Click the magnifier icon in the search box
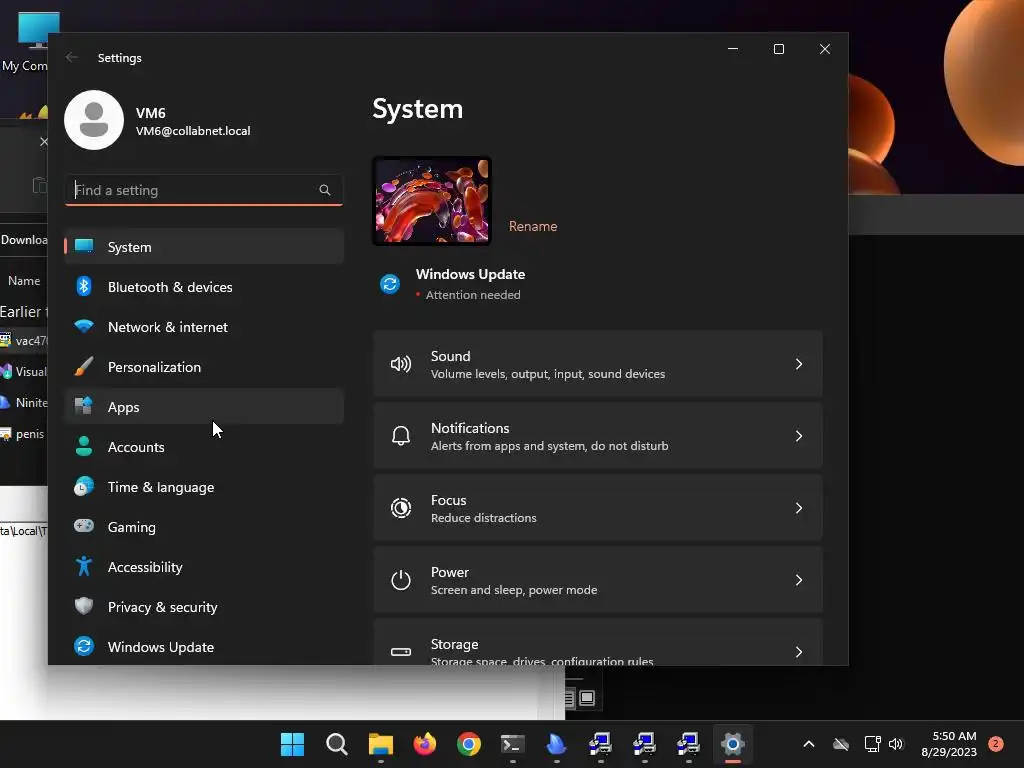 coord(325,190)
